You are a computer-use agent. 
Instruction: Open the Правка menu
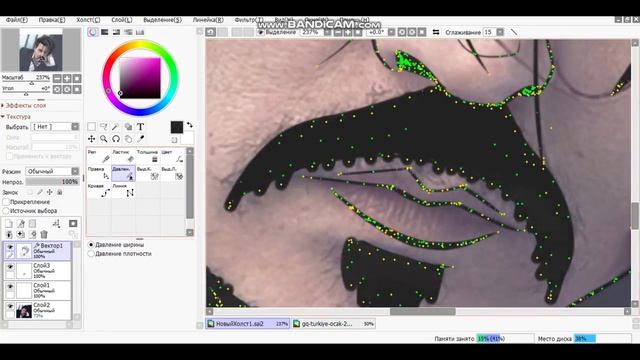(x=52, y=20)
